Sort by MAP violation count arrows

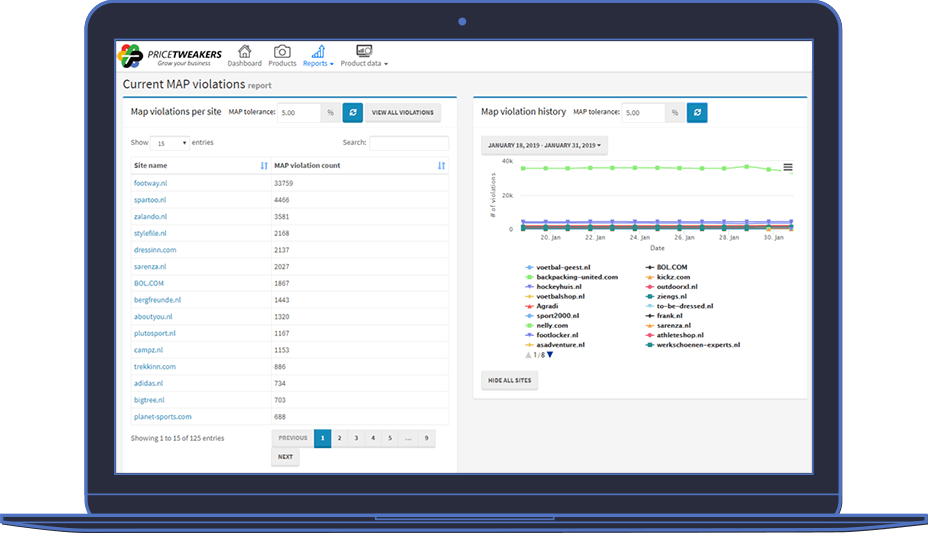coord(441,165)
